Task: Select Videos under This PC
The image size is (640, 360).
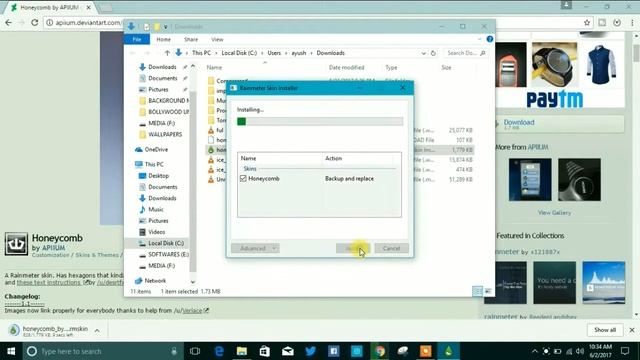Action: tap(156, 232)
